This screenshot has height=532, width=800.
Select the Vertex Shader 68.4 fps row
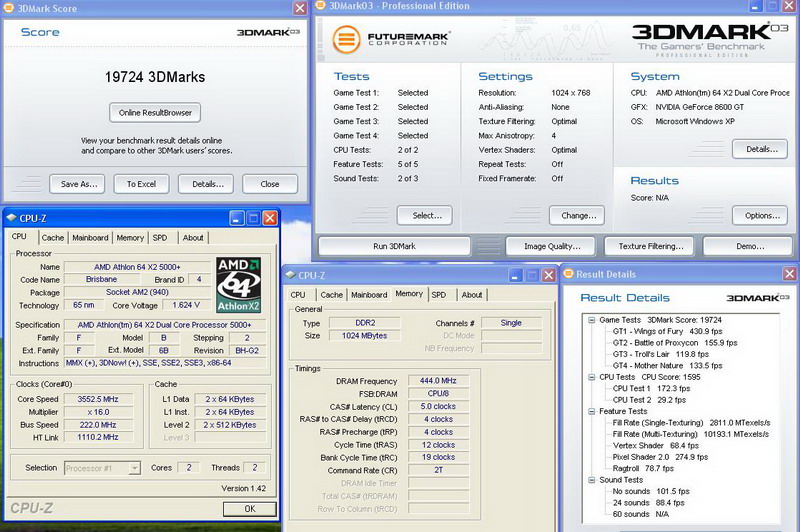tap(656, 446)
